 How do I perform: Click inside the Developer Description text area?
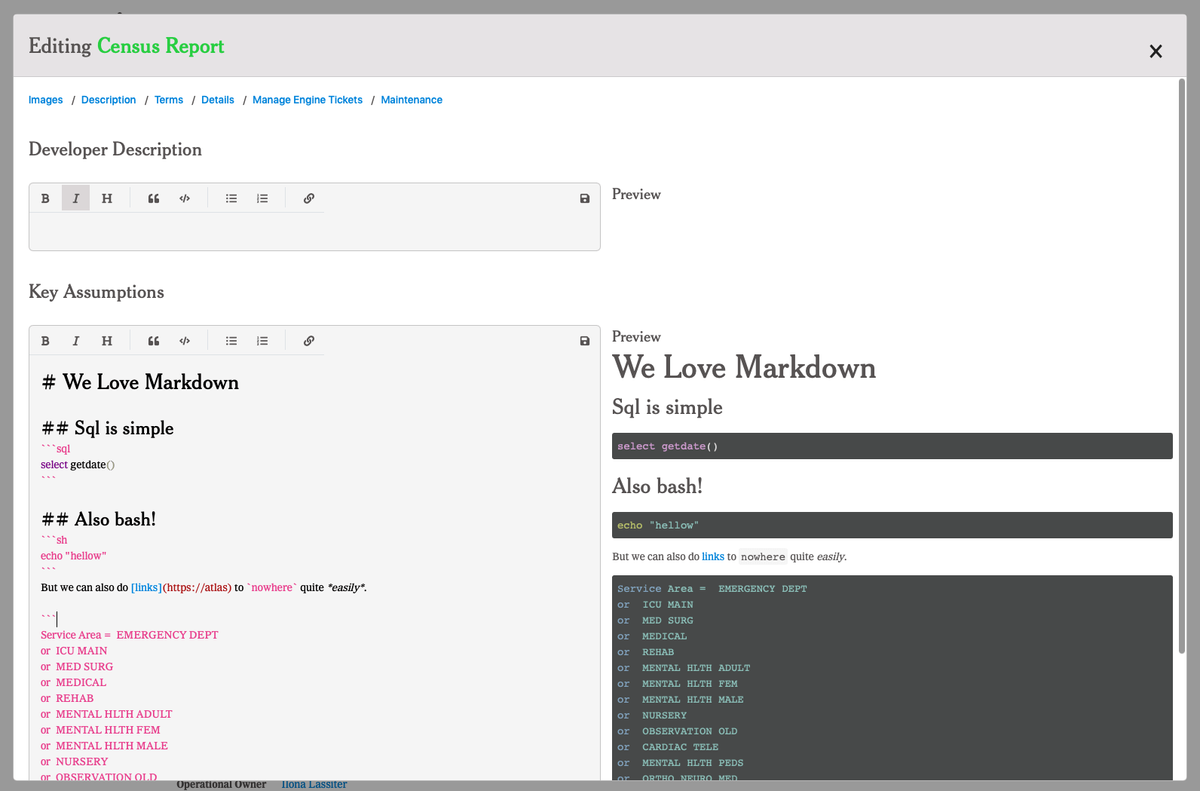[x=314, y=231]
